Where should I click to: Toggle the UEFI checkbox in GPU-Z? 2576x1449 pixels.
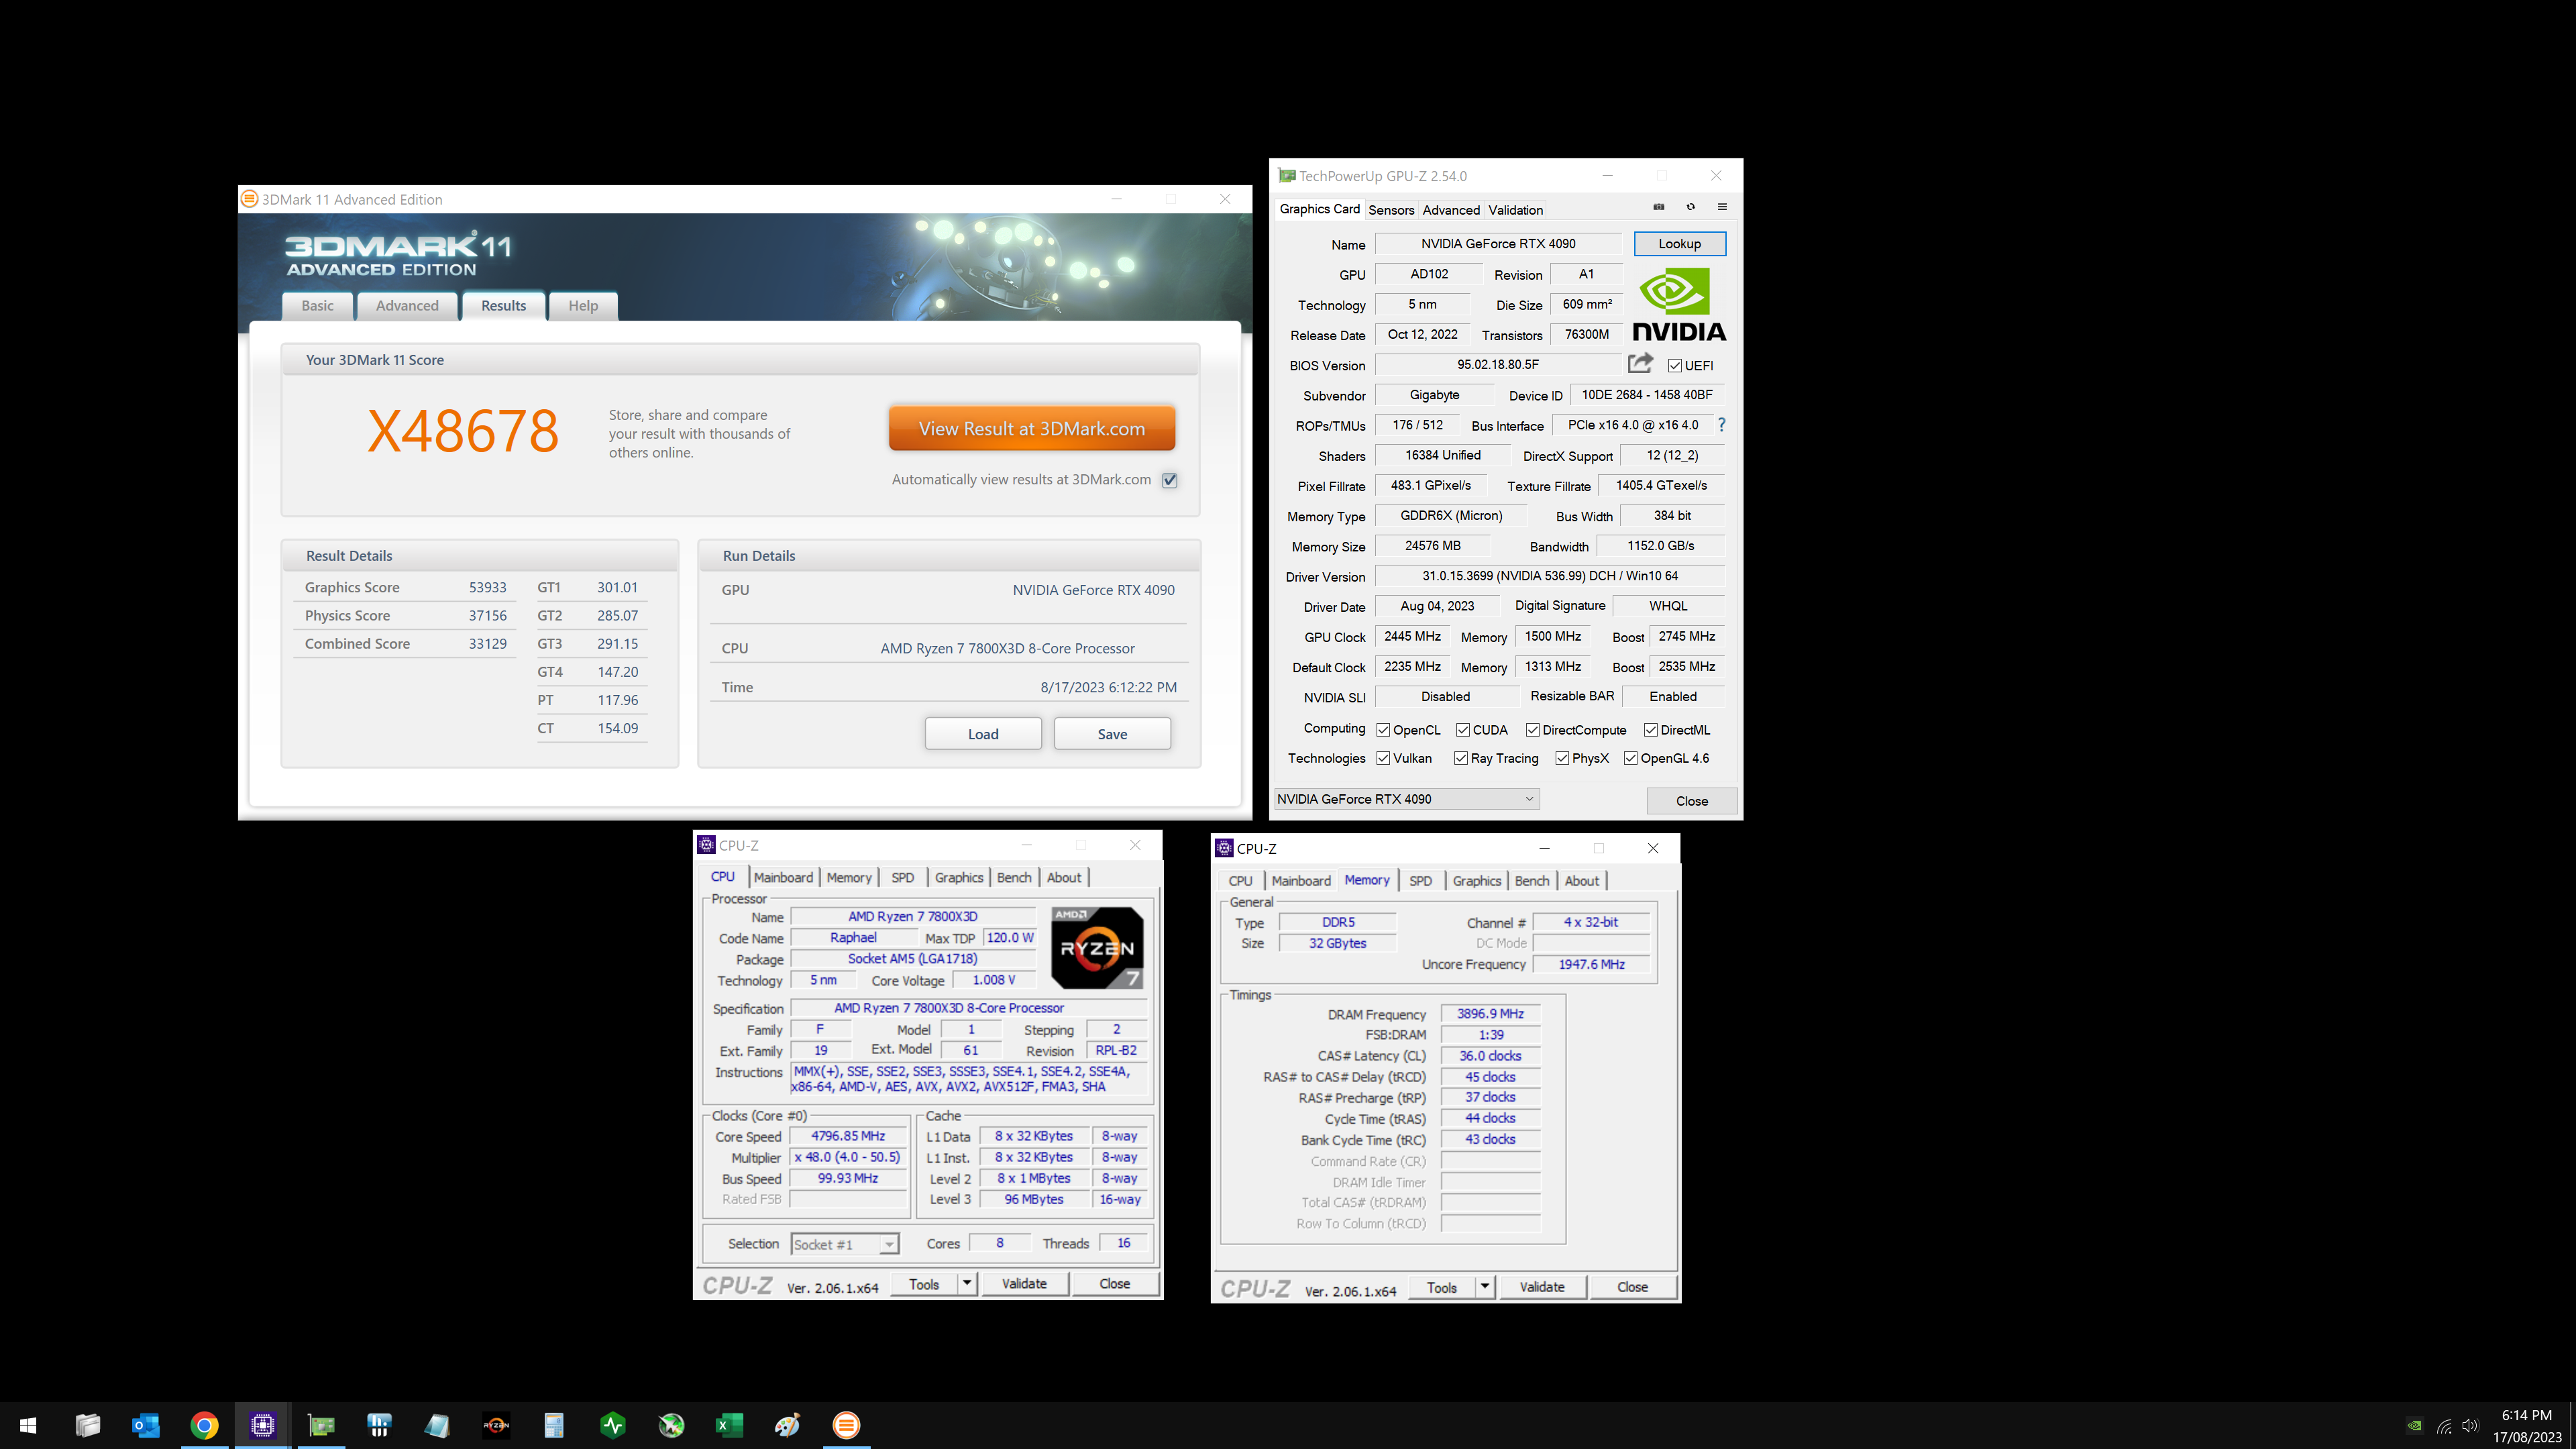click(x=1675, y=365)
